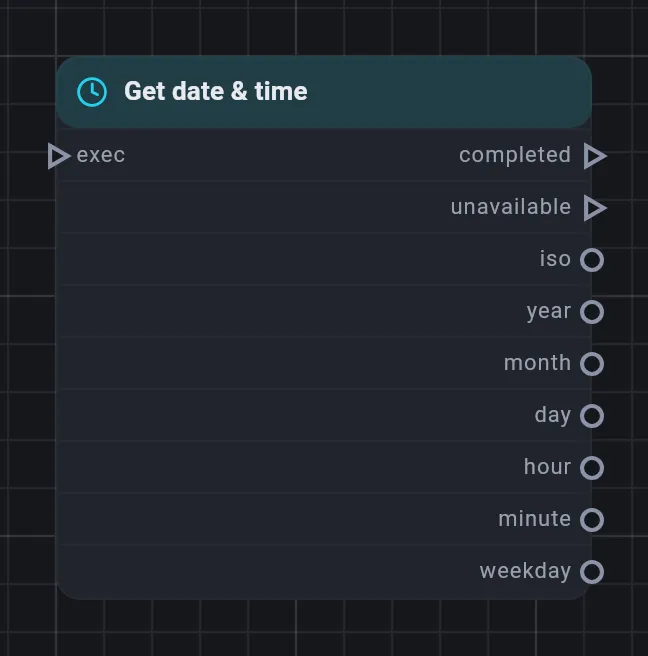The image size is (648, 656).
Task: Click the "year" label
Action: pyautogui.click(x=549, y=312)
